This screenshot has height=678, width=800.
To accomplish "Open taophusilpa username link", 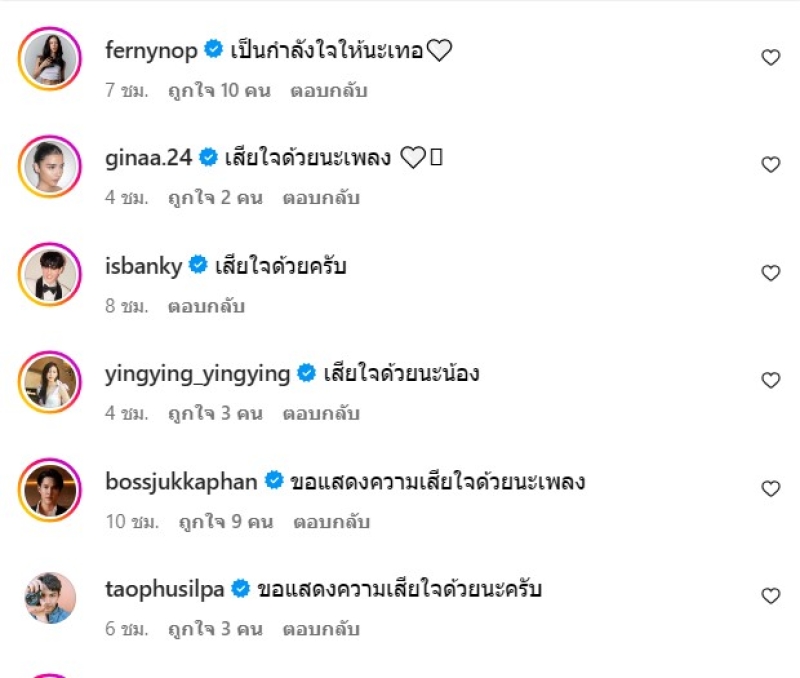I will [164, 589].
